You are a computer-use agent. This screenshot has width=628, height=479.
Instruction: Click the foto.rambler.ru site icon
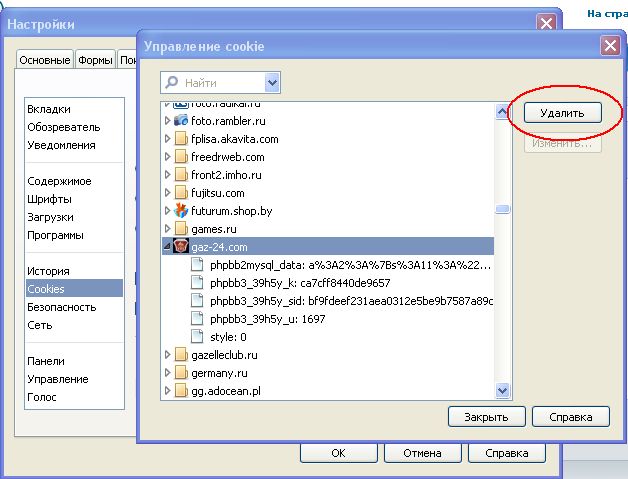coord(181,121)
